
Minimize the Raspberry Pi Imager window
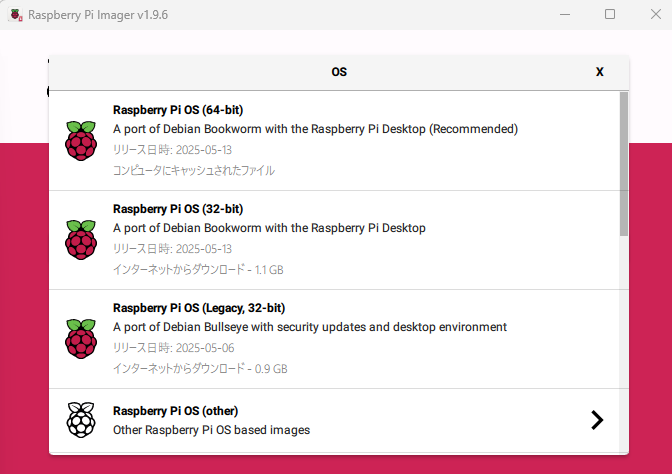click(563, 15)
